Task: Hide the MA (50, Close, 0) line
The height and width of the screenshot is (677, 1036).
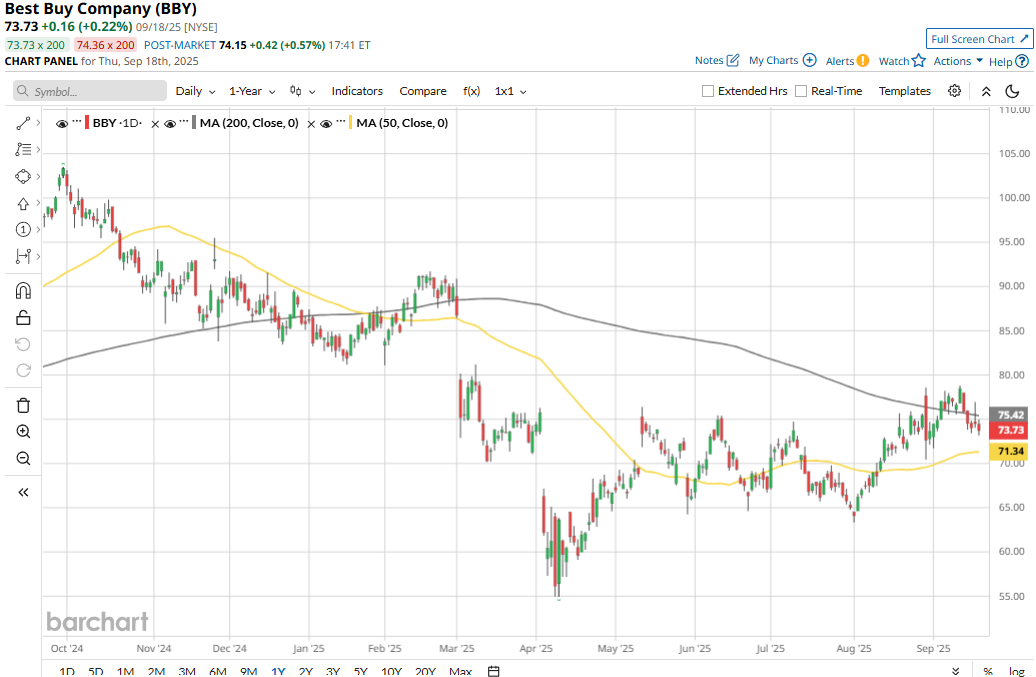Action: pyautogui.click(x=326, y=124)
